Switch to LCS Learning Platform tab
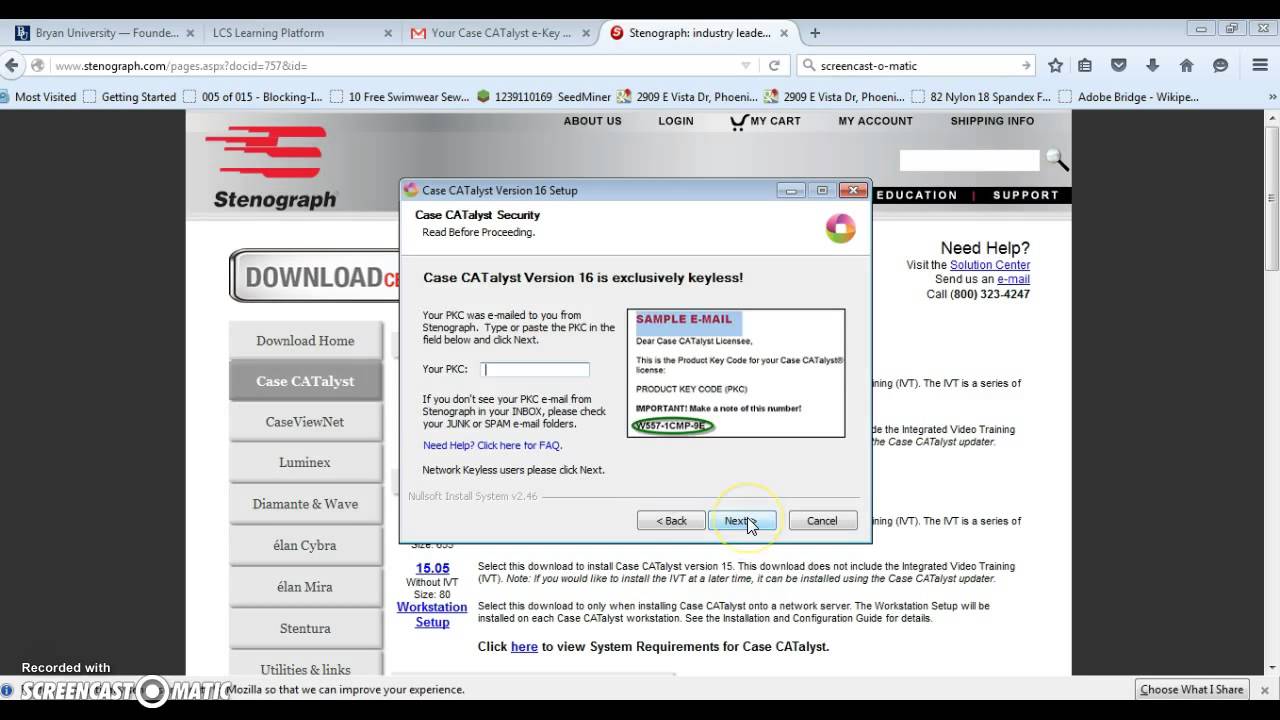Image resolution: width=1280 pixels, height=720 pixels. (300, 33)
